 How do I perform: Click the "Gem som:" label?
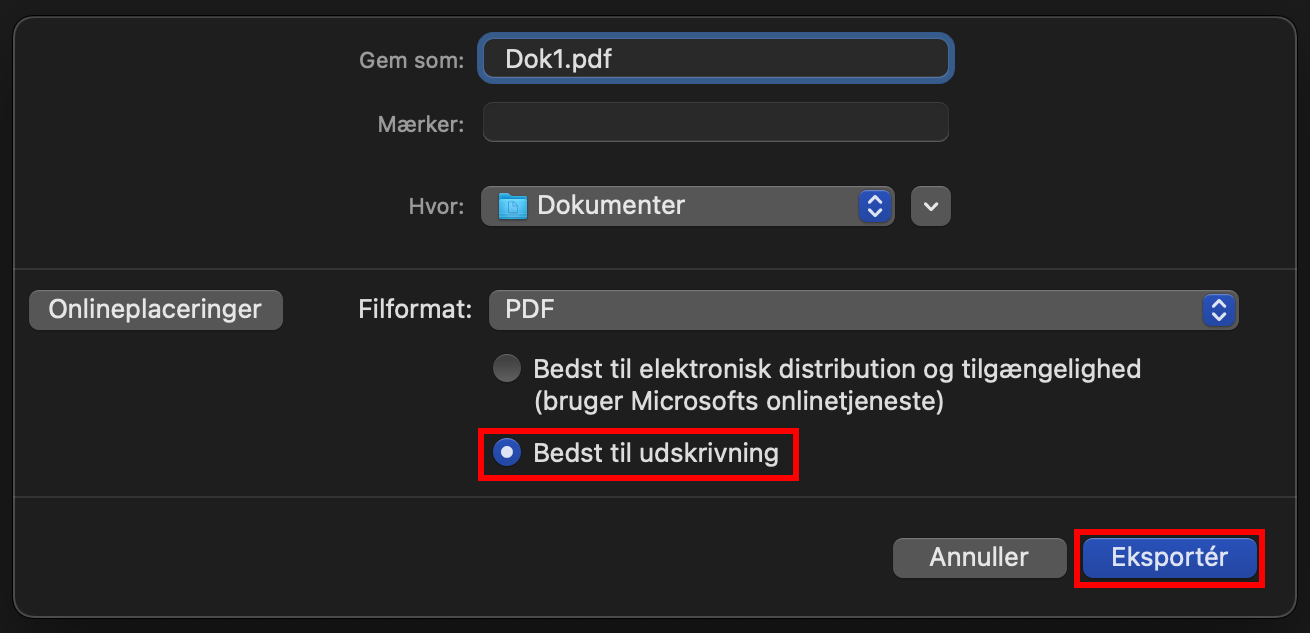coord(411,60)
